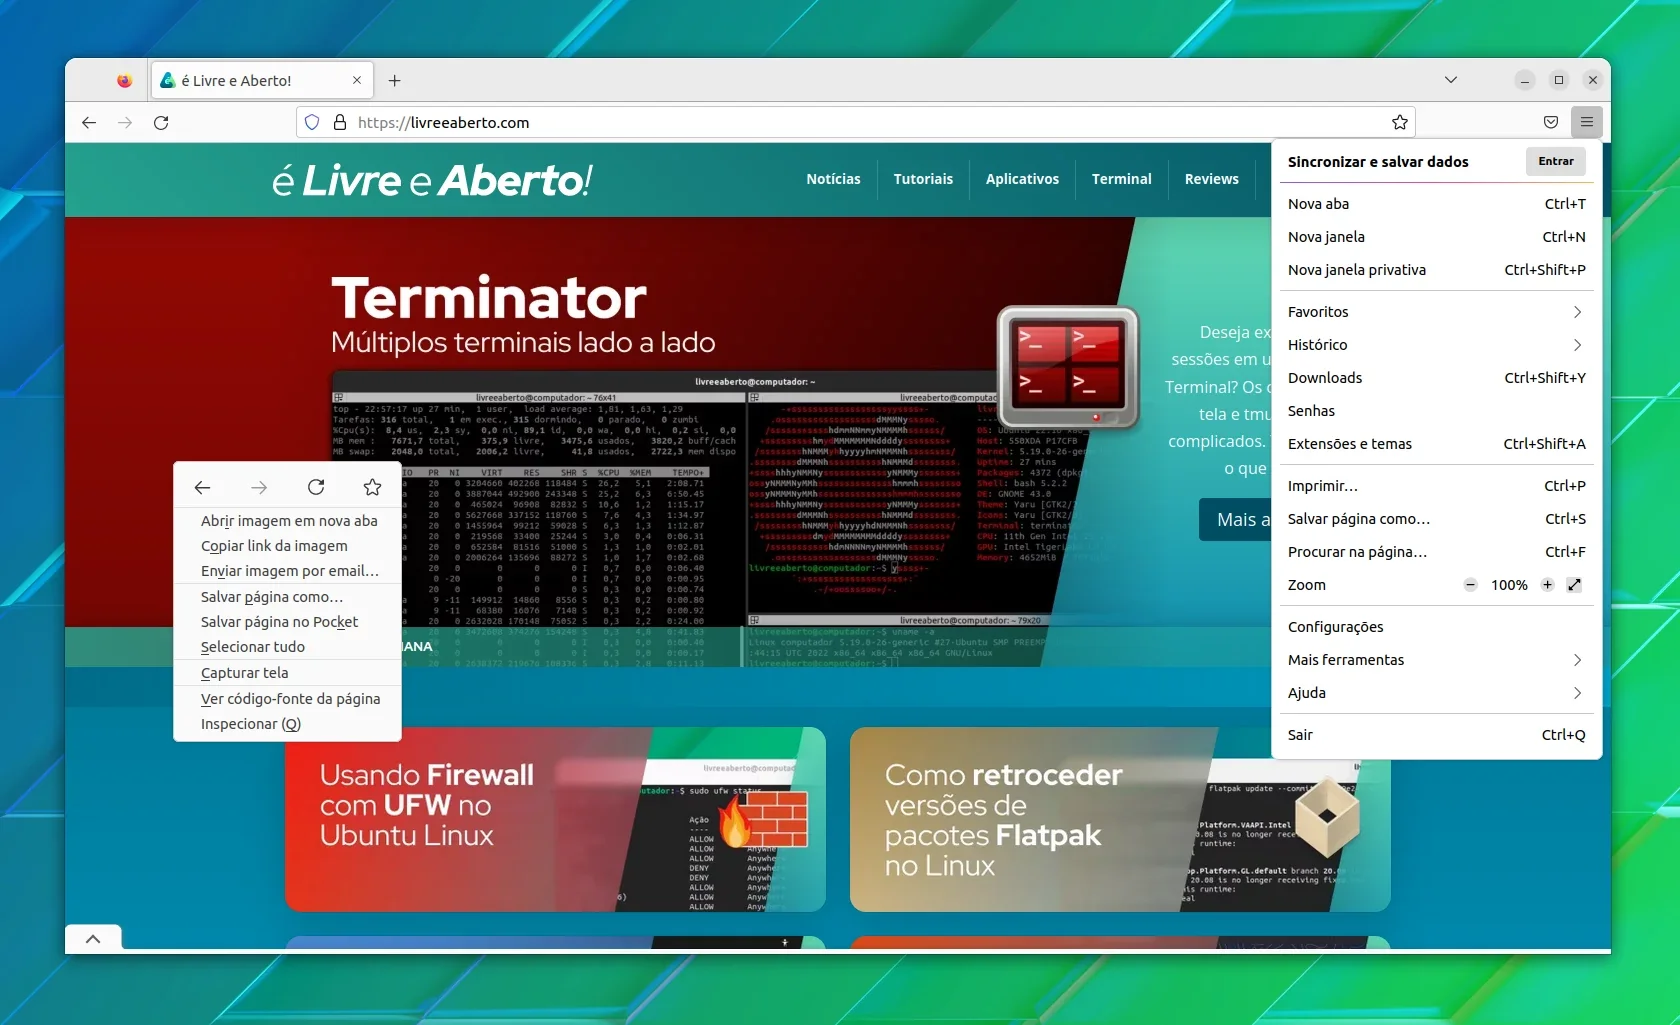Click forward arrow in context menu
This screenshot has height=1025, width=1680.
[x=259, y=487]
